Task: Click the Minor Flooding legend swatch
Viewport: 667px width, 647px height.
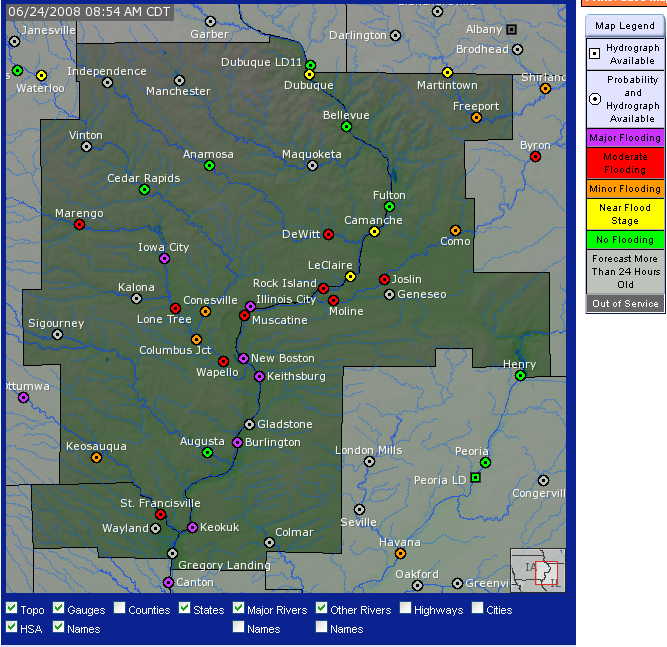Action: tap(625, 189)
